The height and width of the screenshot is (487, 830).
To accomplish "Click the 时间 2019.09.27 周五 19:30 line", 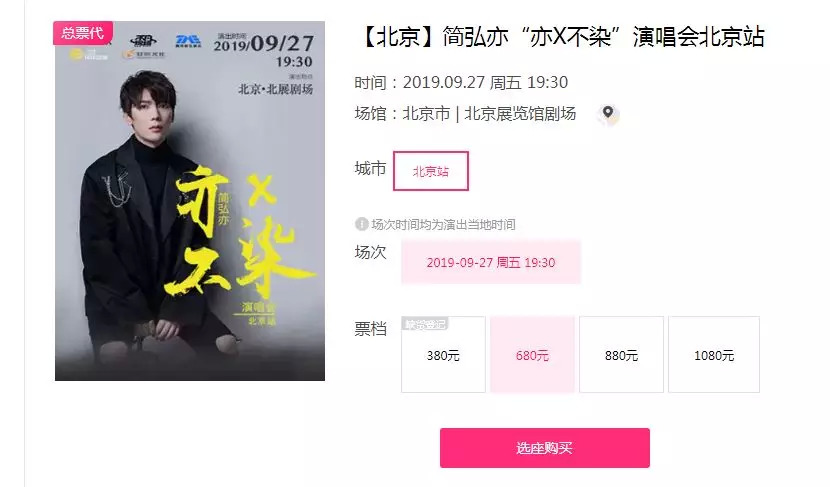I will point(461,83).
